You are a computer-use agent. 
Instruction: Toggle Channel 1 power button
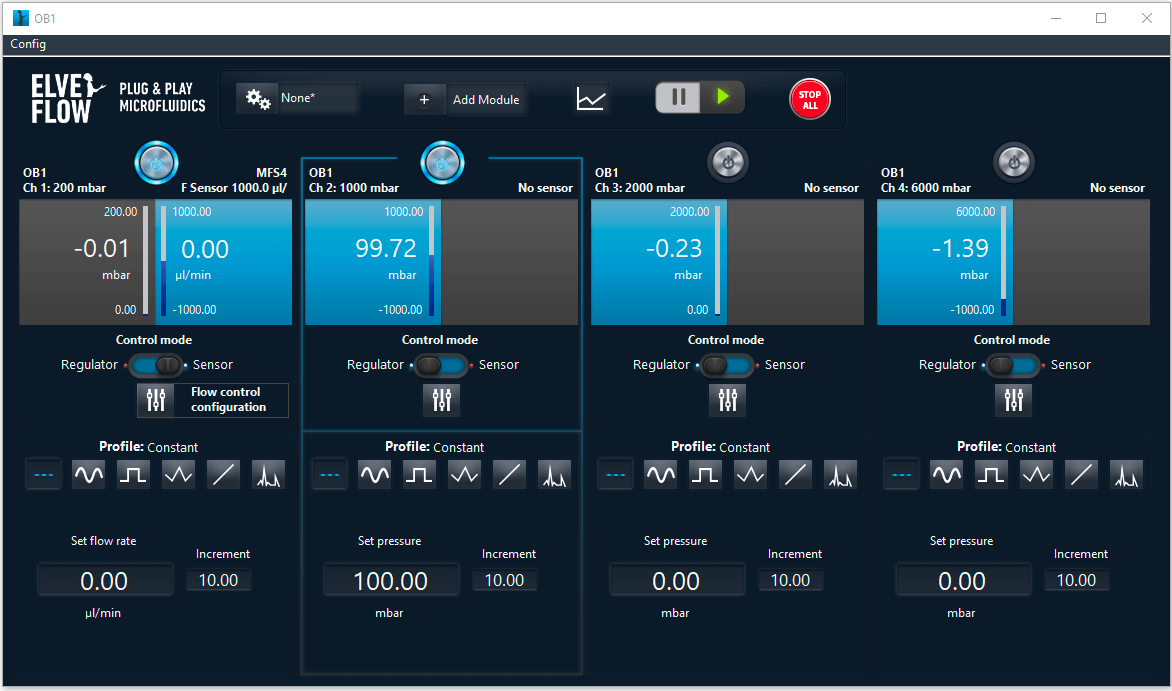coord(156,162)
